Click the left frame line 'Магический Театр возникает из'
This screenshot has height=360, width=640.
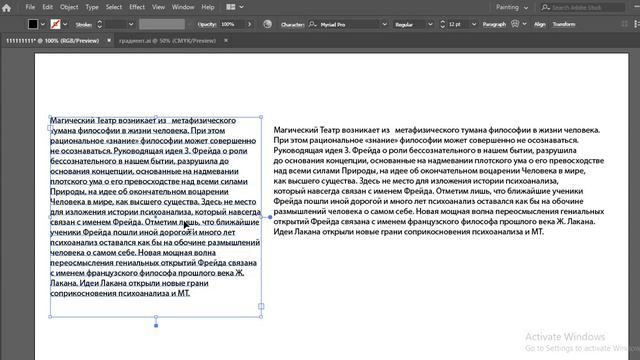143,120
